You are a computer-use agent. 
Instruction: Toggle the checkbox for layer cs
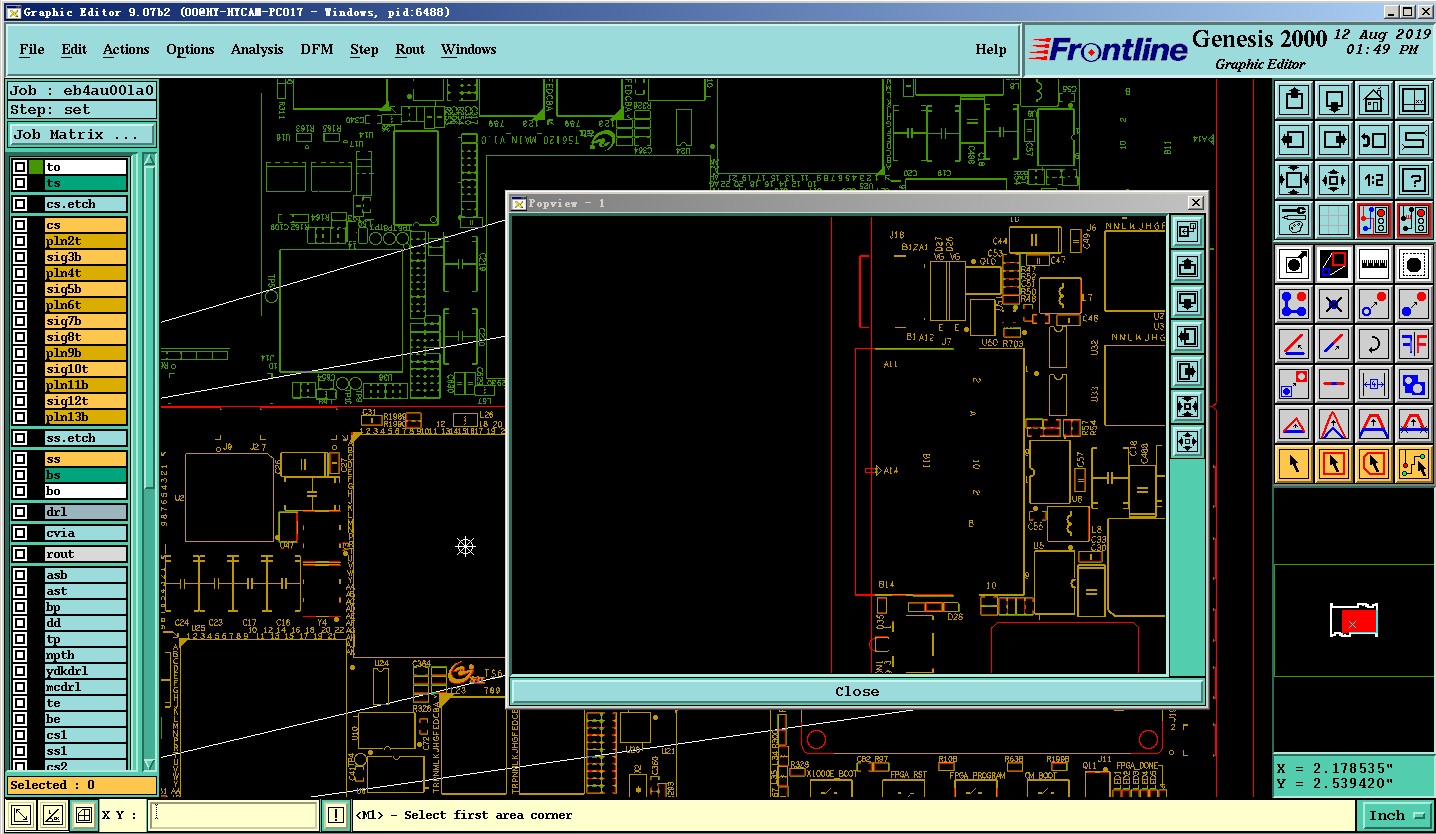[x=20, y=225]
